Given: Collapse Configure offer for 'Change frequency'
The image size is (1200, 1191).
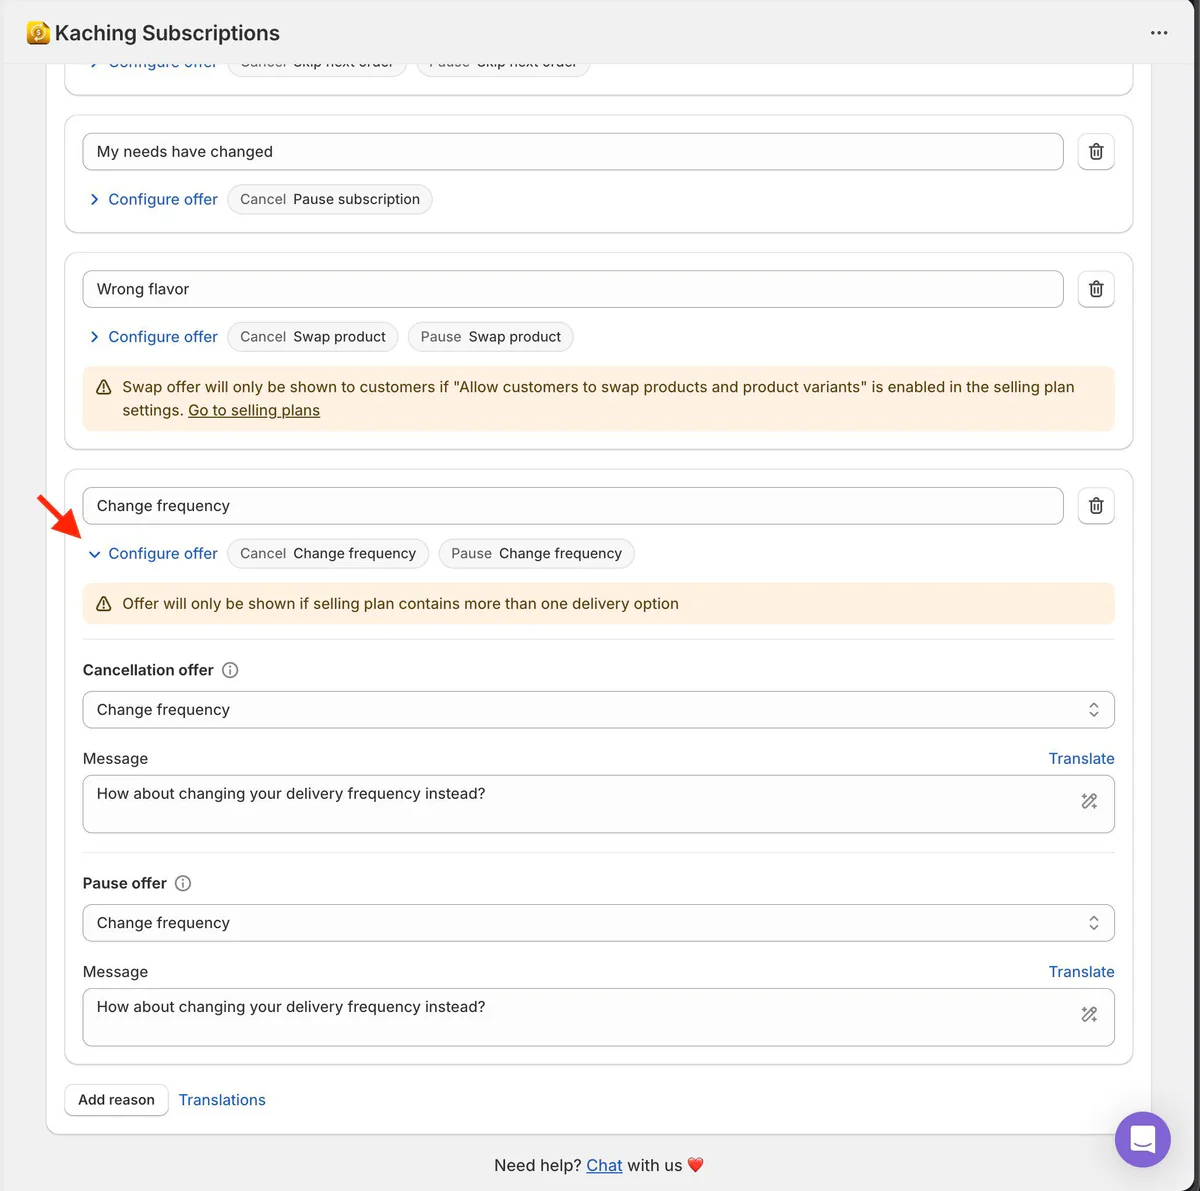Looking at the screenshot, I should [x=154, y=554].
